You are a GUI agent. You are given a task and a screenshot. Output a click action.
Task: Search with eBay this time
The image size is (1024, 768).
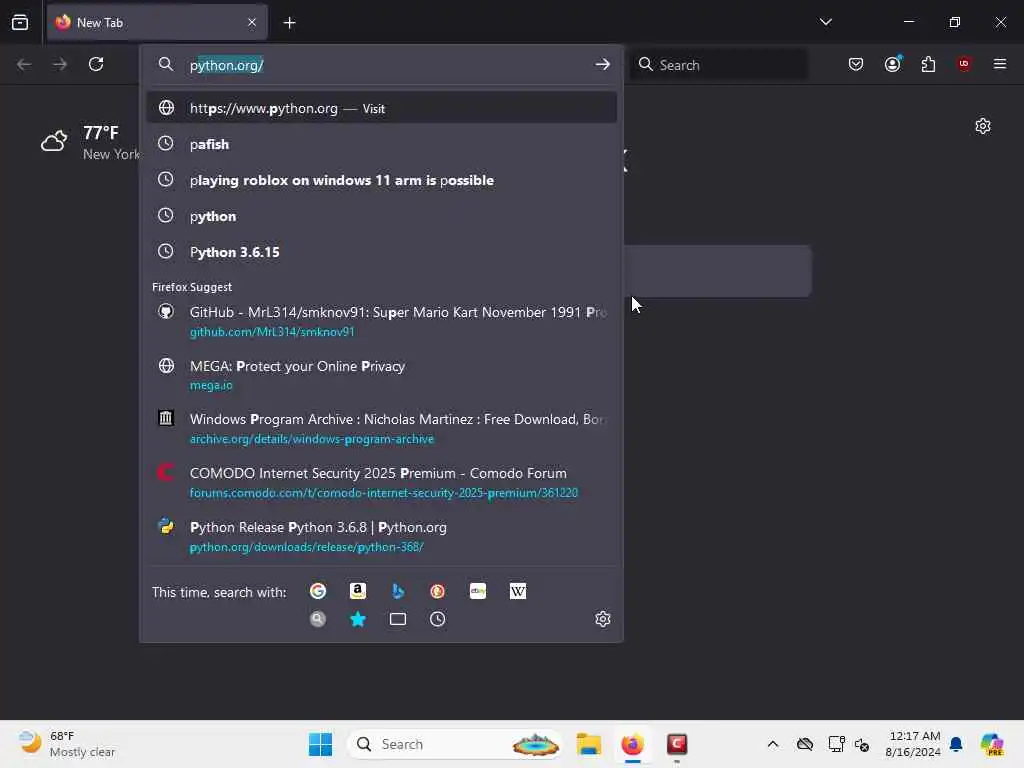[x=478, y=591]
